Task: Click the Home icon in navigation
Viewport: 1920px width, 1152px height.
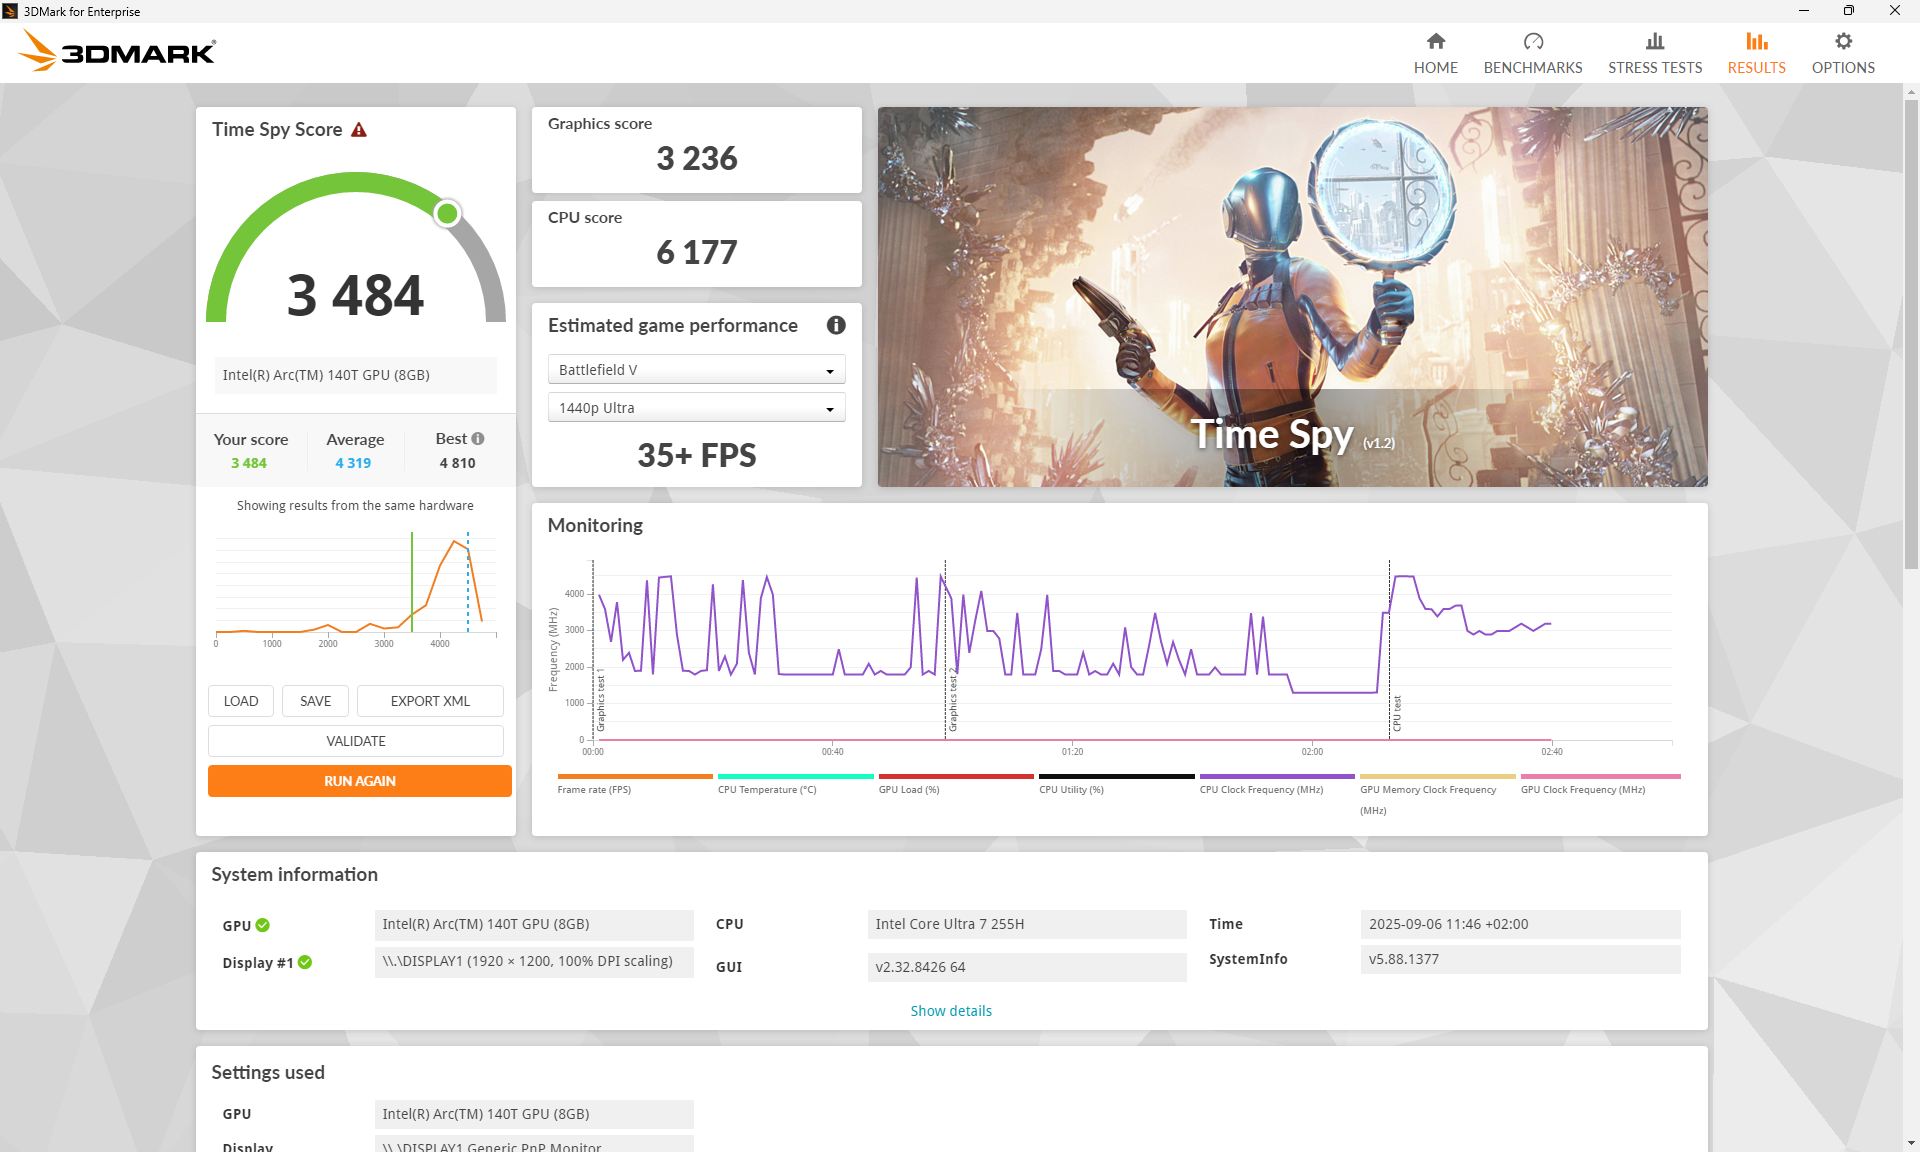Action: (1435, 41)
